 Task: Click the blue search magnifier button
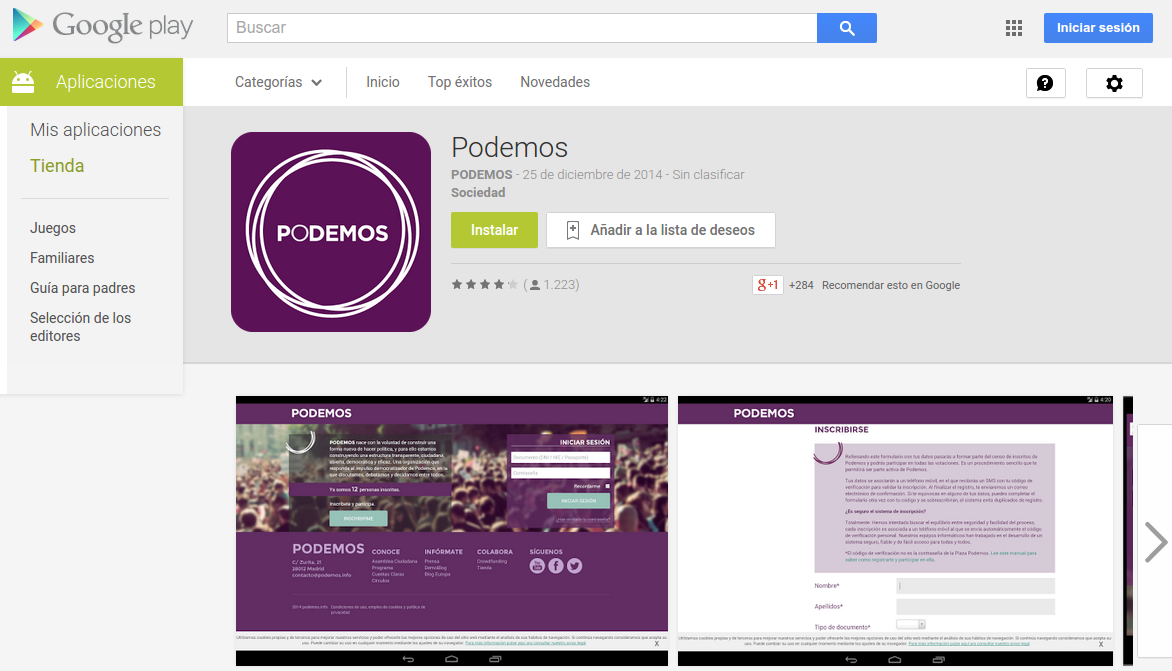(847, 28)
